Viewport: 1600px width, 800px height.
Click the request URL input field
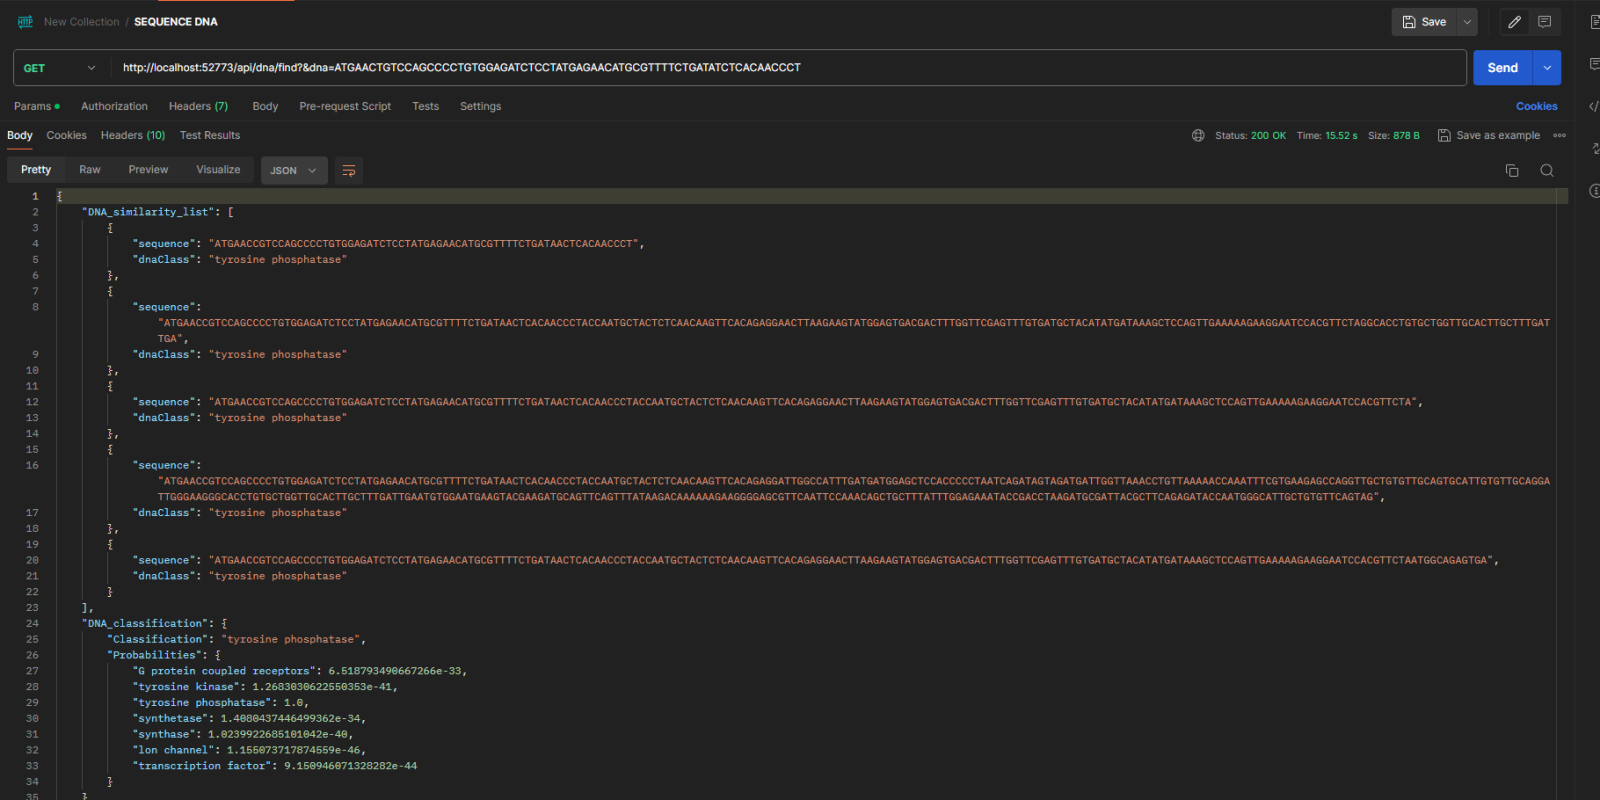[x=780, y=68]
